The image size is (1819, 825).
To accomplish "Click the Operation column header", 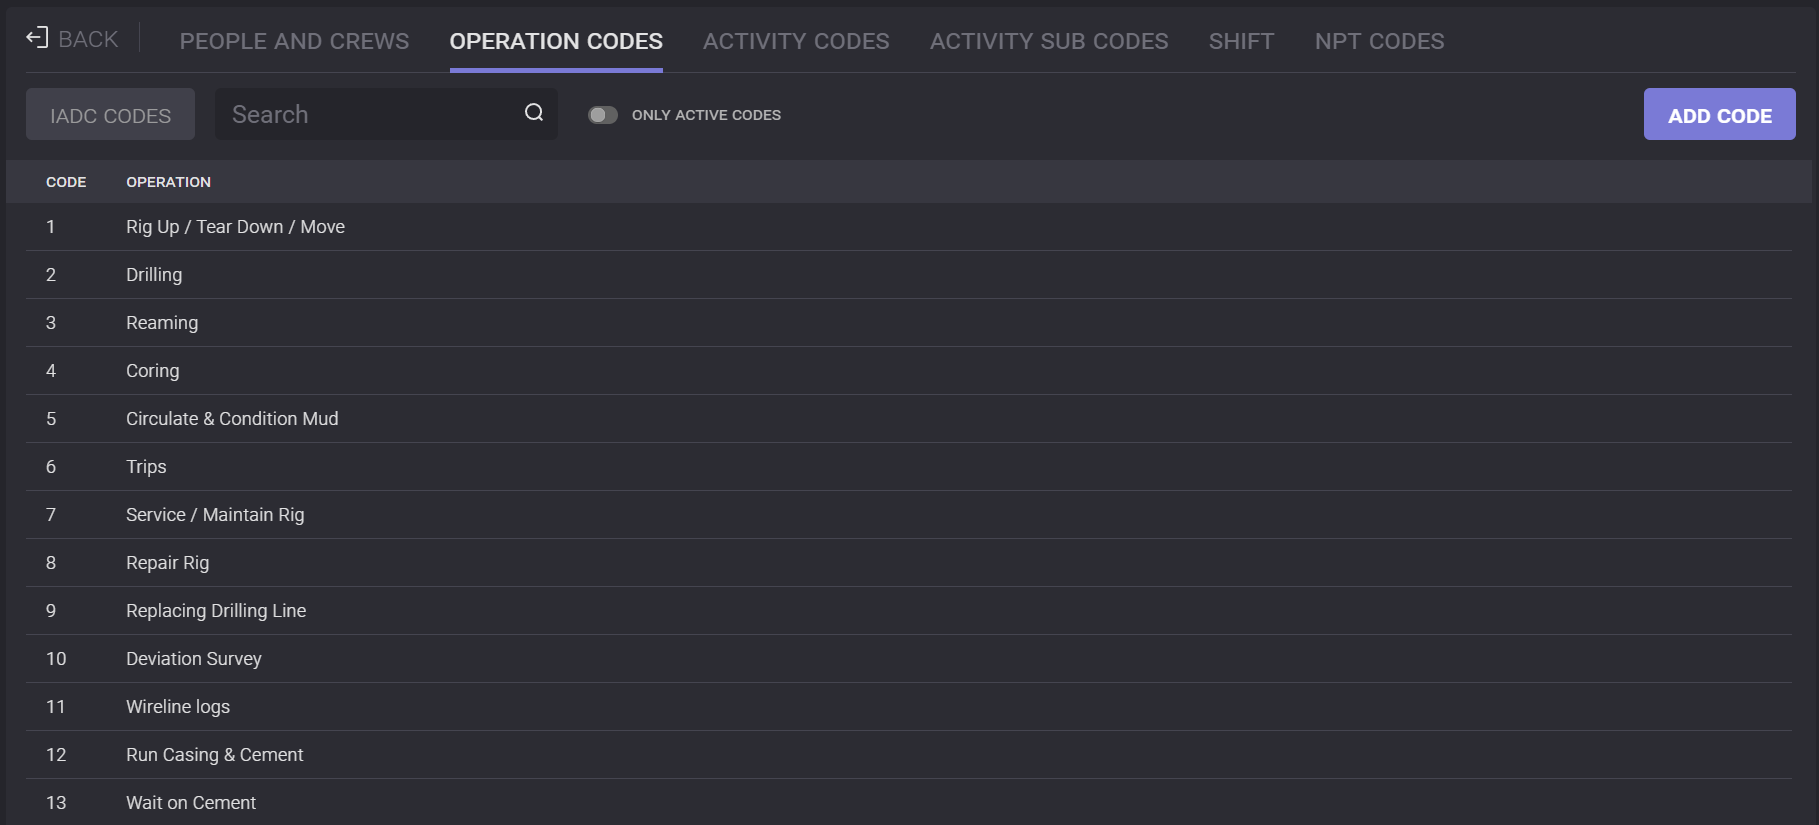I will (x=168, y=182).
